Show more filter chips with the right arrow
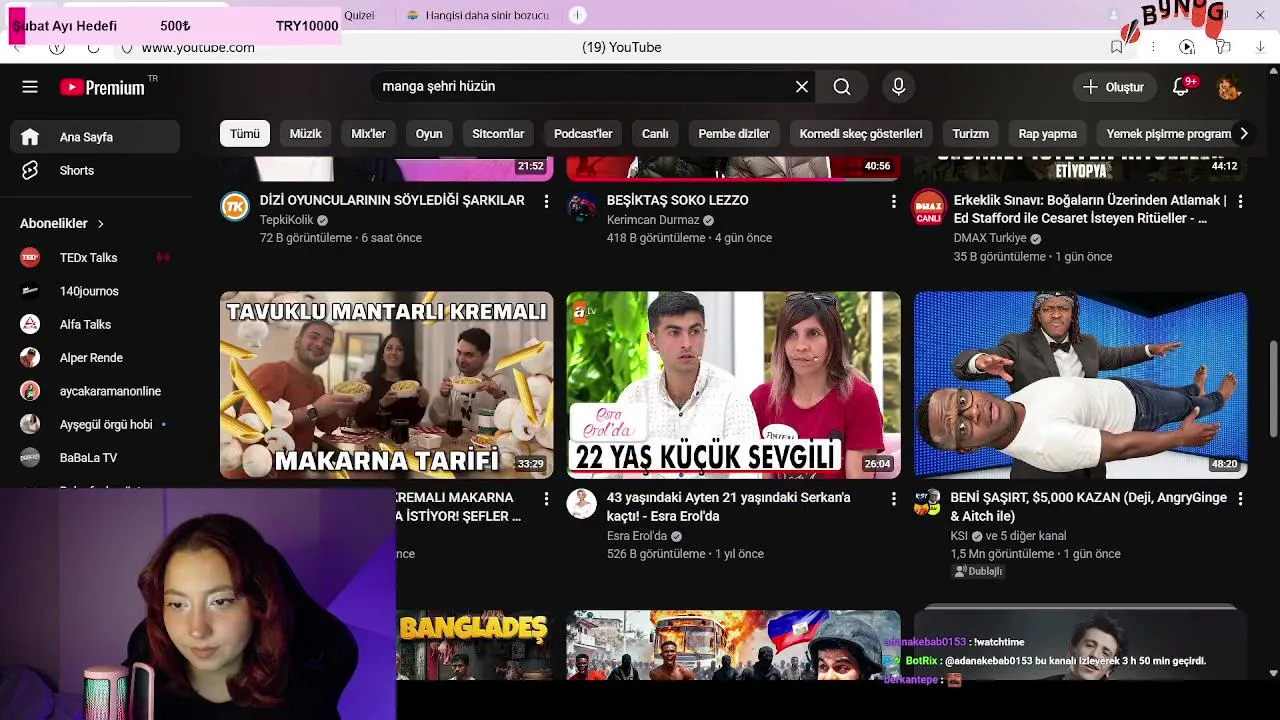 point(1243,133)
